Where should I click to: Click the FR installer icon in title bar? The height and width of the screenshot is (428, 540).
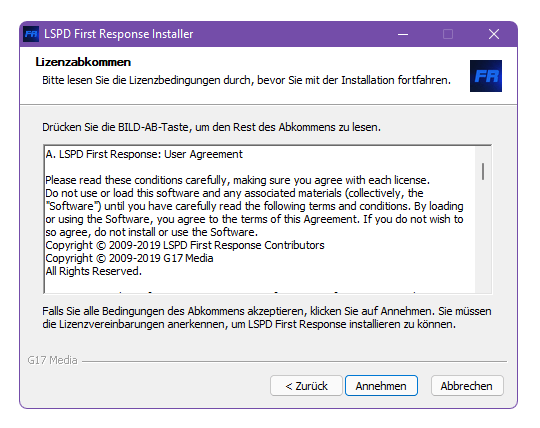(31, 34)
